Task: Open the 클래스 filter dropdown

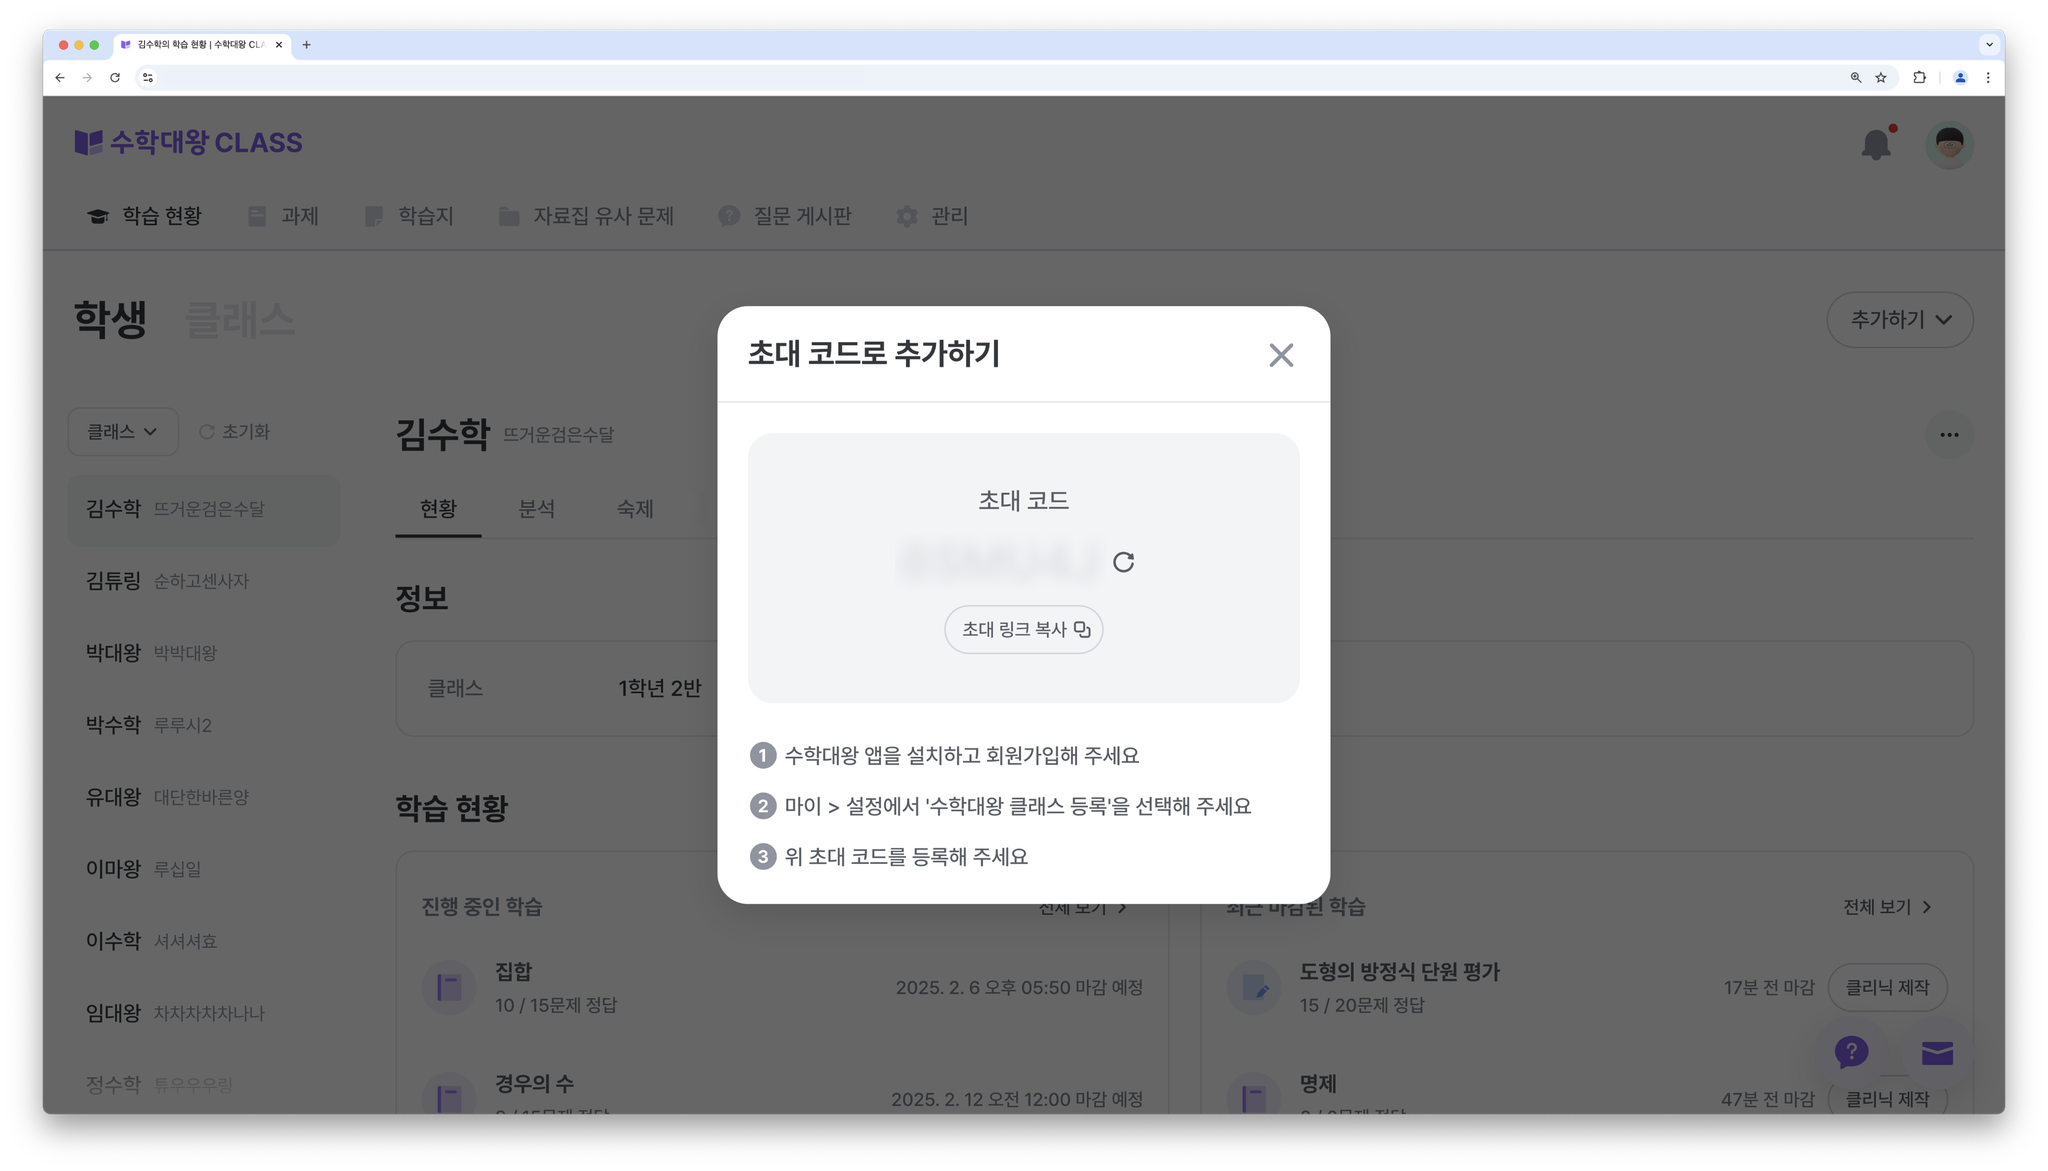Action: 123,432
